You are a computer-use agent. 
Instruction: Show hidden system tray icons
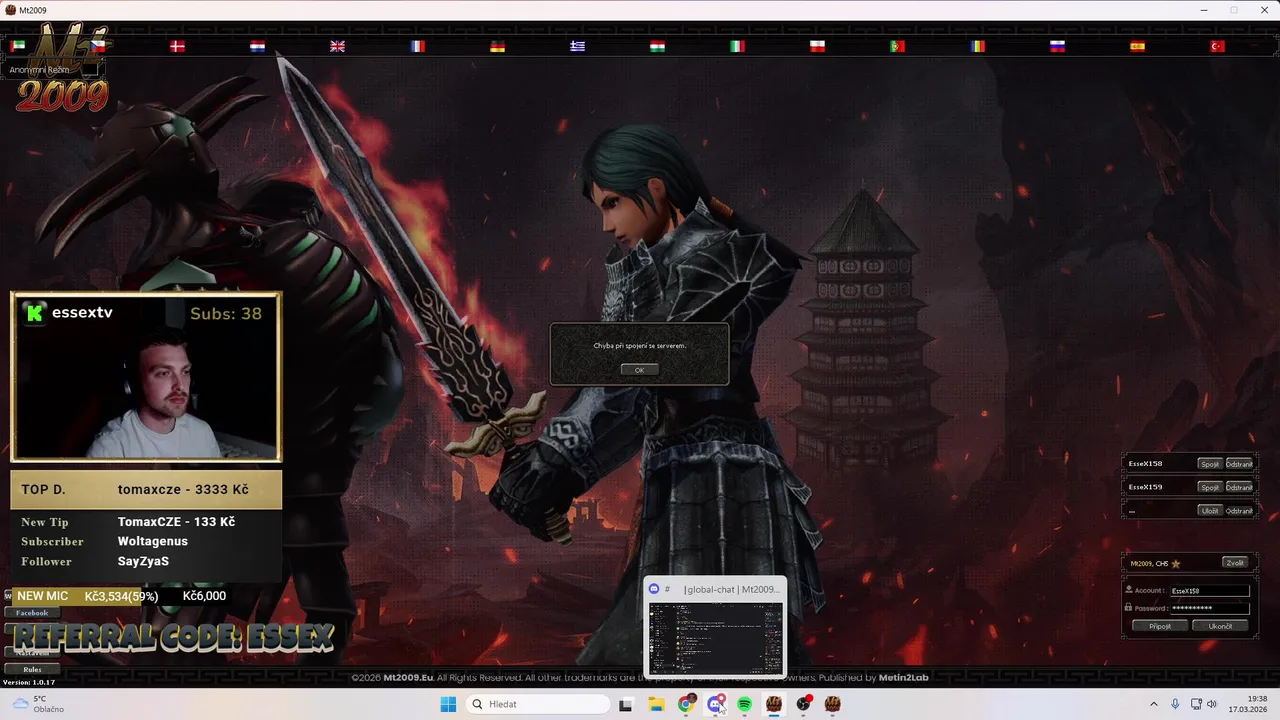pos(1153,704)
